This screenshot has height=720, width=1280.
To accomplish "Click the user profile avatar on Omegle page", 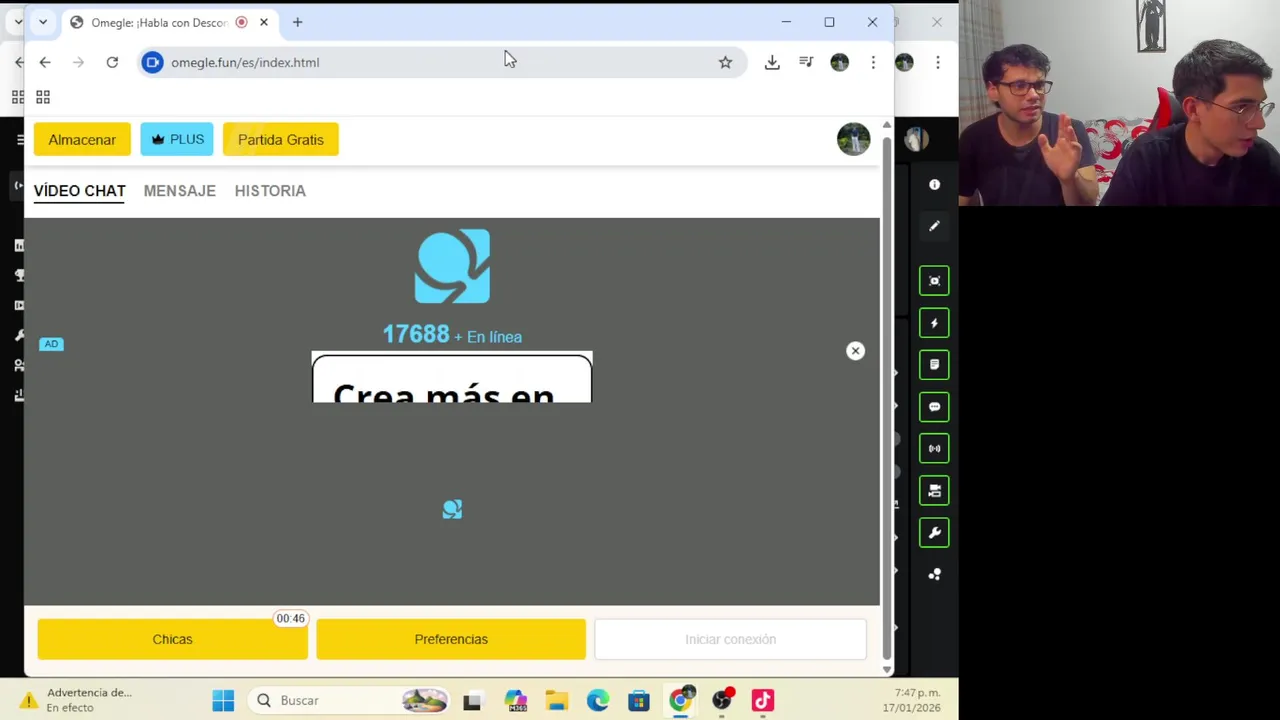I will (x=853, y=140).
